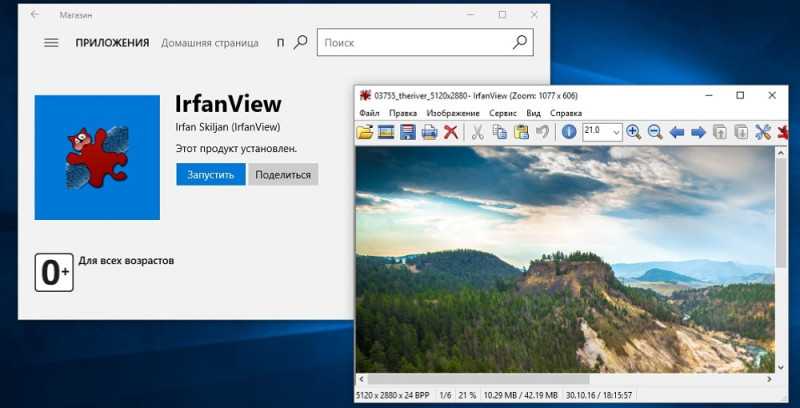The image size is (800, 408).
Task: Open the Изображение menu
Action: [x=453, y=113]
